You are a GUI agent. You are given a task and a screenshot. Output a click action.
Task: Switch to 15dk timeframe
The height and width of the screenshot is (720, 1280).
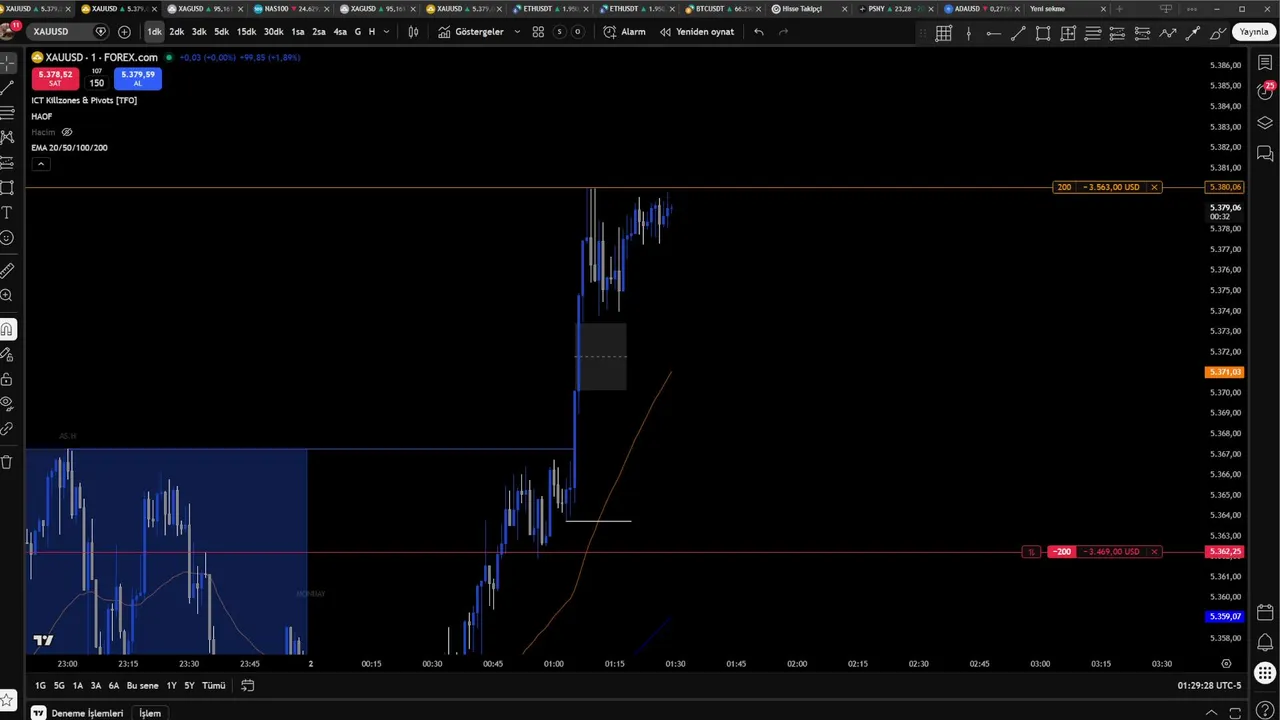pos(246,32)
